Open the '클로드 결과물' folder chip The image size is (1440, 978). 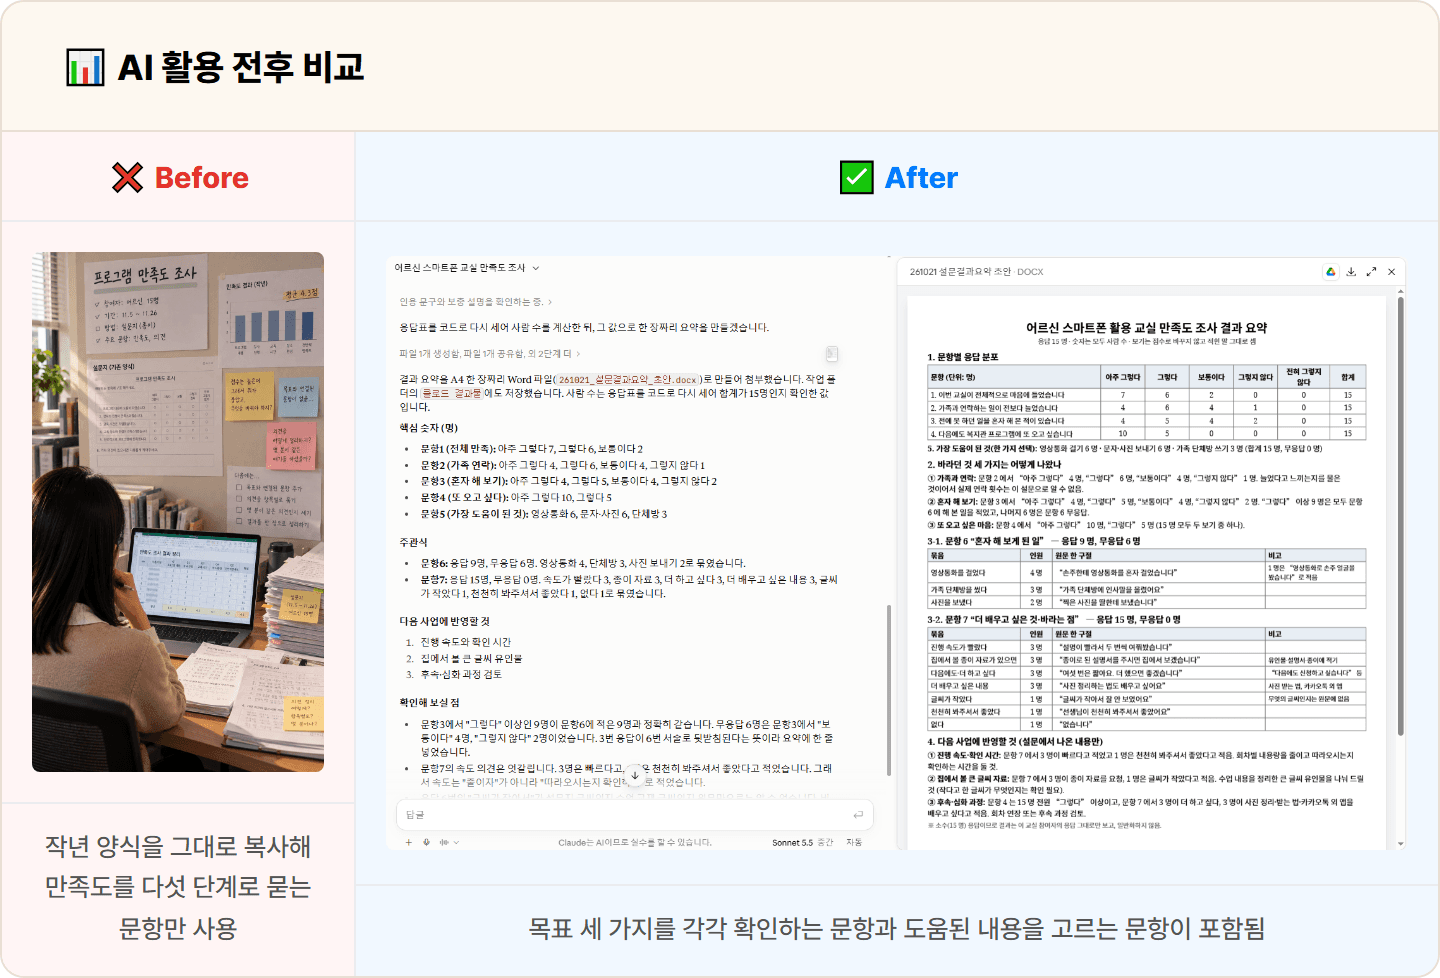pyautogui.click(x=452, y=394)
